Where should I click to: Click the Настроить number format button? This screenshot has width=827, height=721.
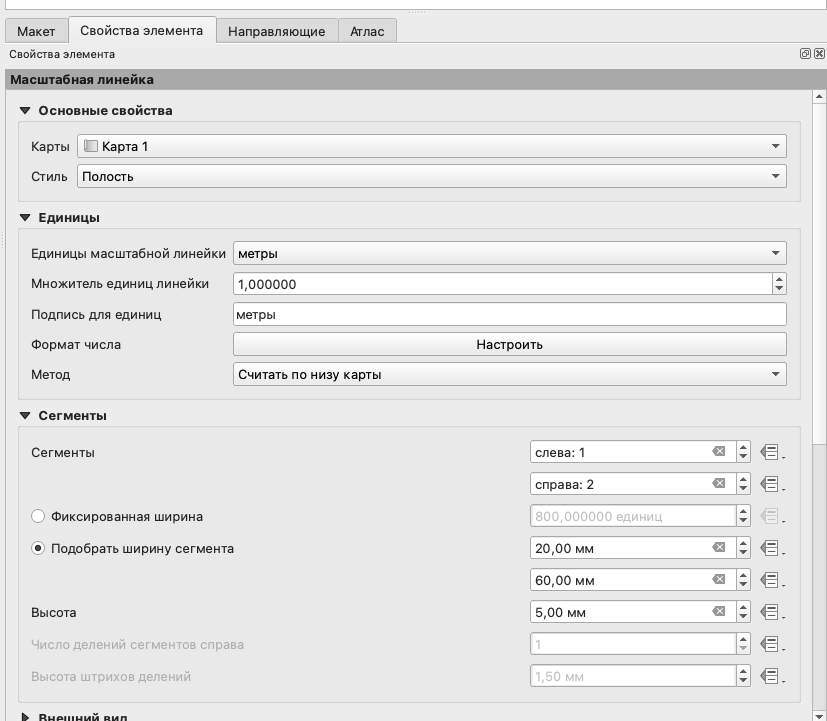pos(509,344)
